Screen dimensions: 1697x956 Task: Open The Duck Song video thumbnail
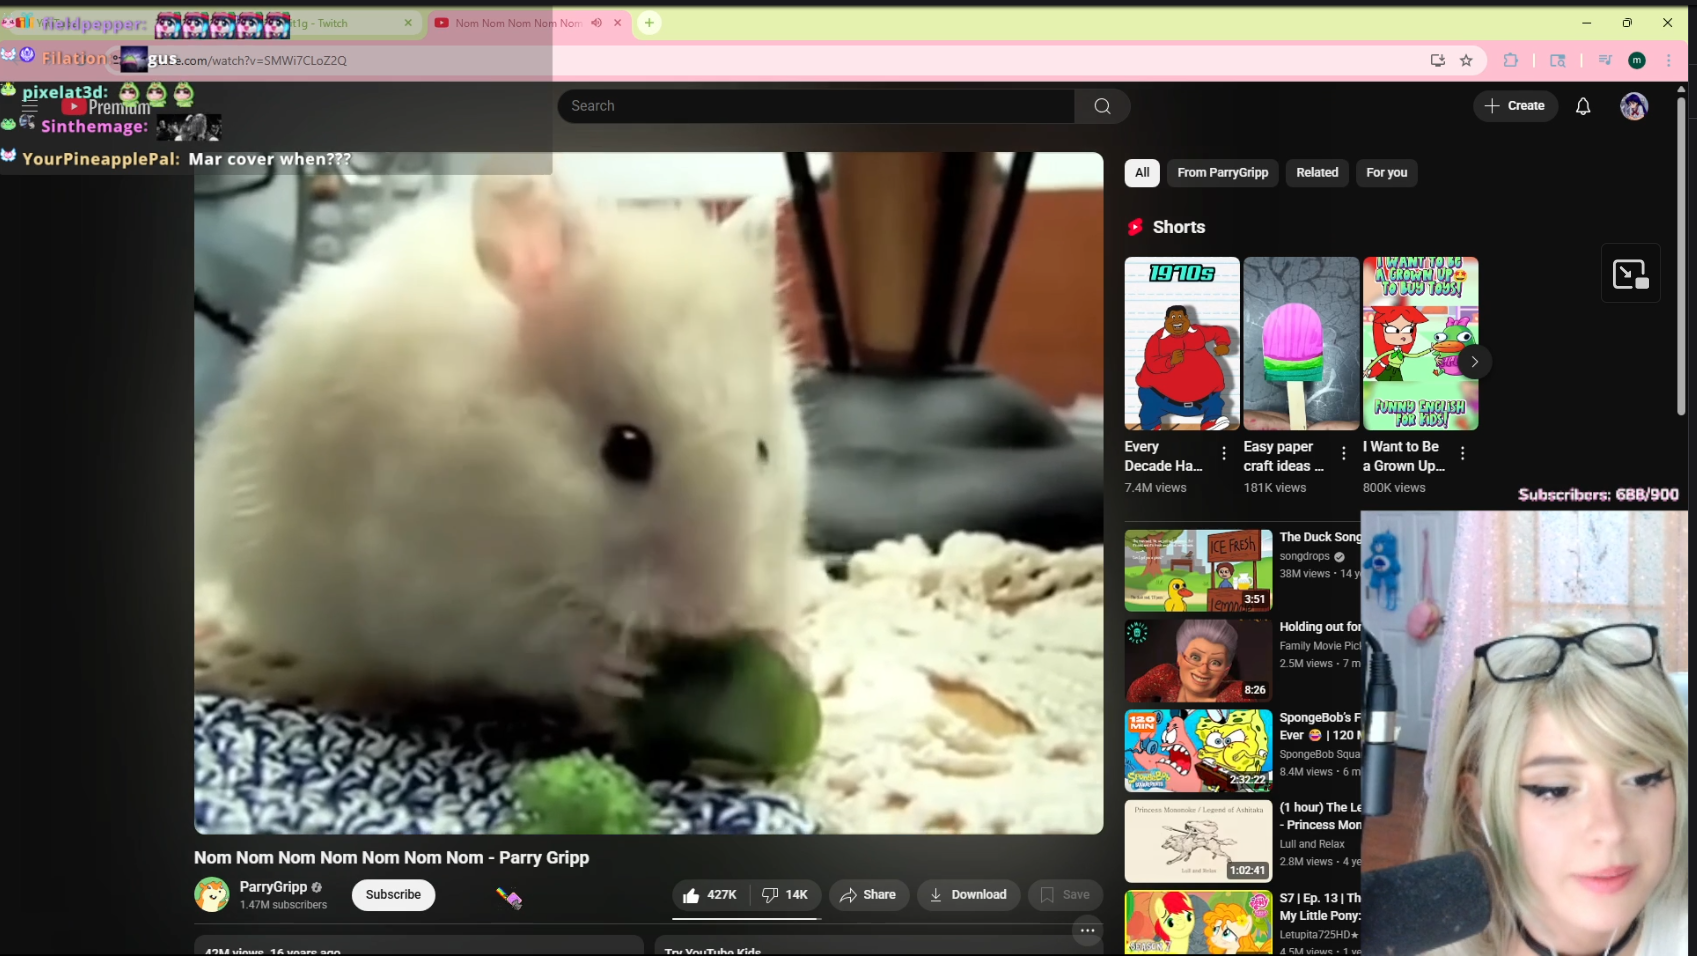[1198, 571]
